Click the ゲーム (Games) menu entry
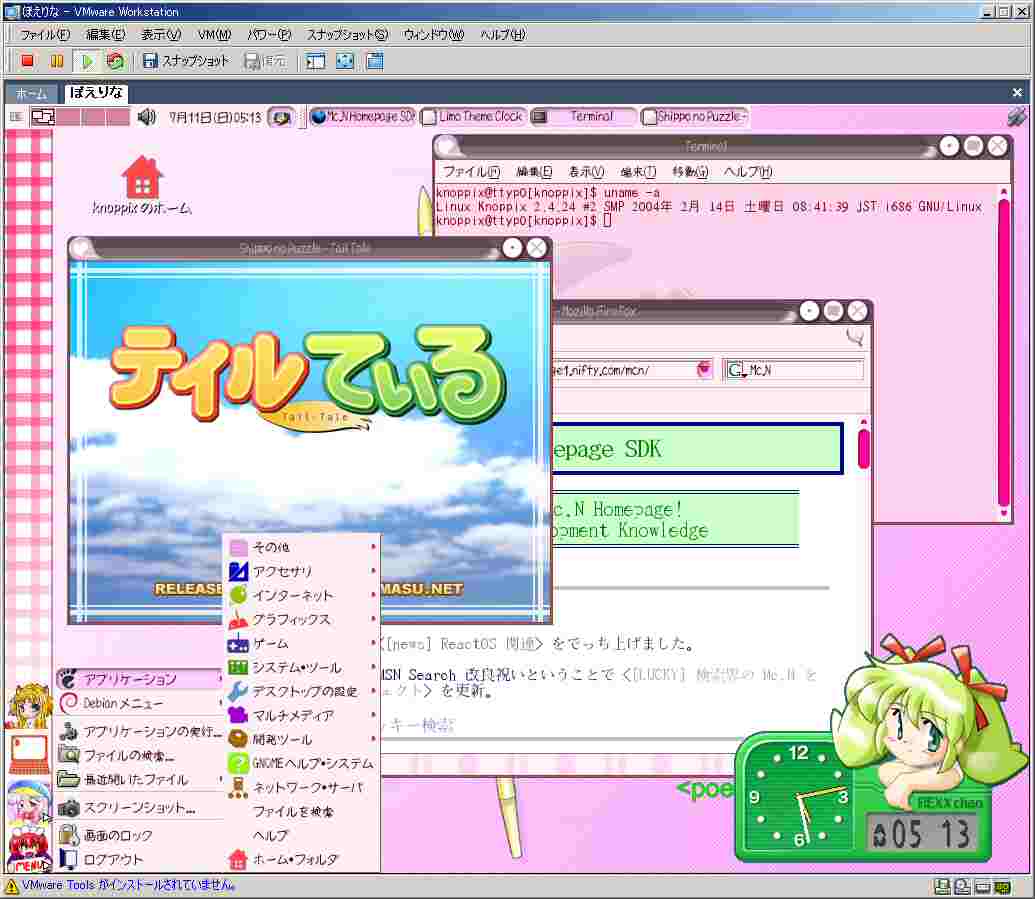 click(270, 643)
